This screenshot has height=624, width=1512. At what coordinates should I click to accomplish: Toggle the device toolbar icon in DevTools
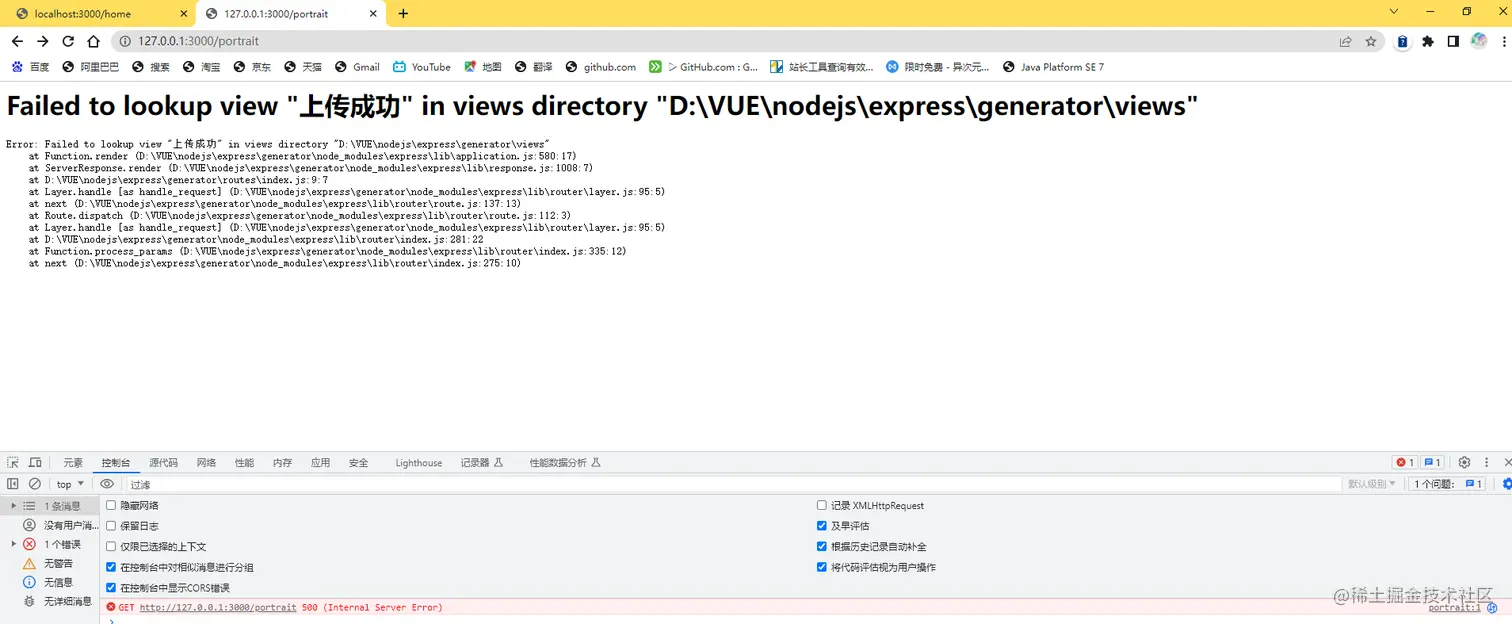point(35,462)
